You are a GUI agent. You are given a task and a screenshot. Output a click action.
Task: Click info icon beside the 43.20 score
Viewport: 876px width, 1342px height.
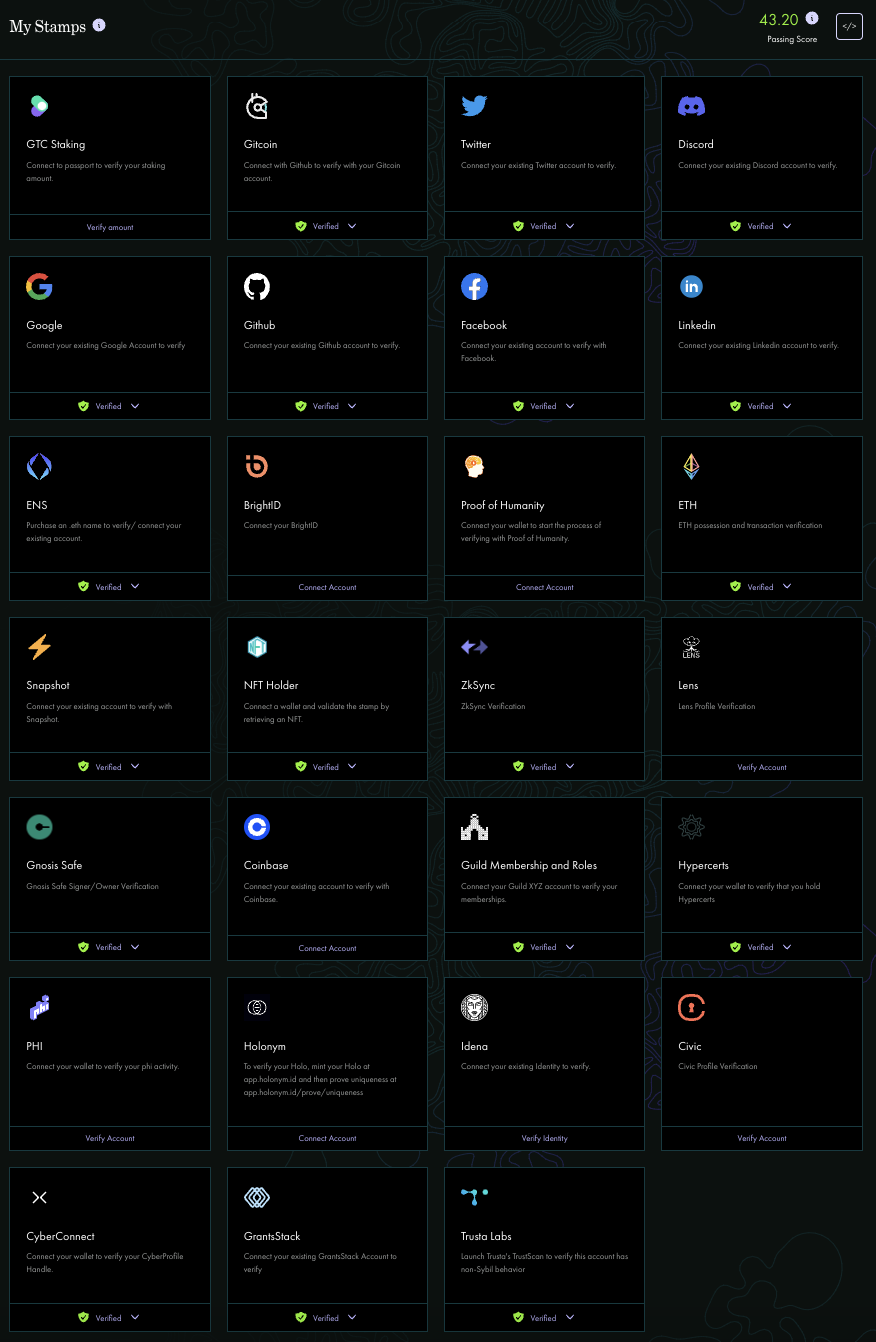812,18
